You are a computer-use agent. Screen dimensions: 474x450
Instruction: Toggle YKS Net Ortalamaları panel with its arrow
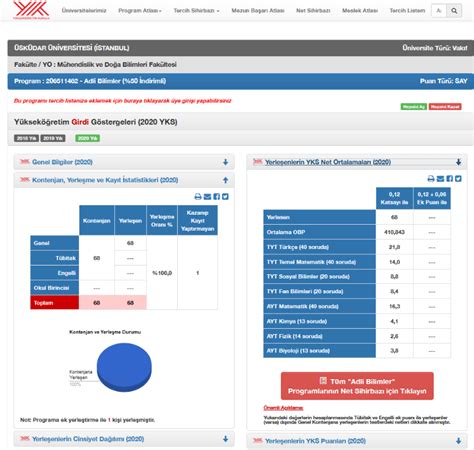coord(459,162)
